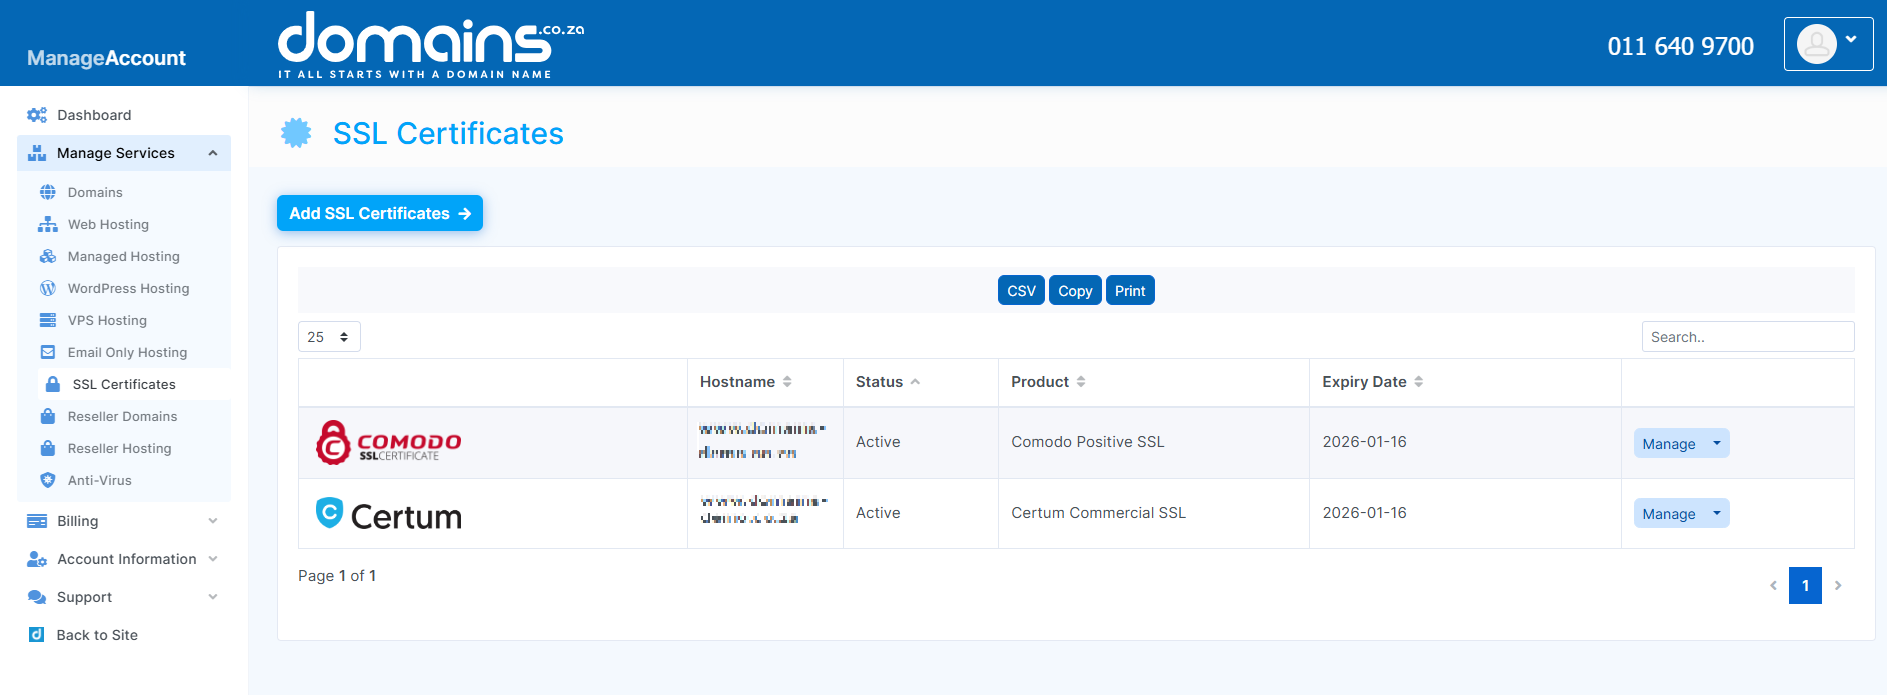The width and height of the screenshot is (1887, 695).
Task: Open Web Hosting in the sidebar
Action: click(x=108, y=224)
